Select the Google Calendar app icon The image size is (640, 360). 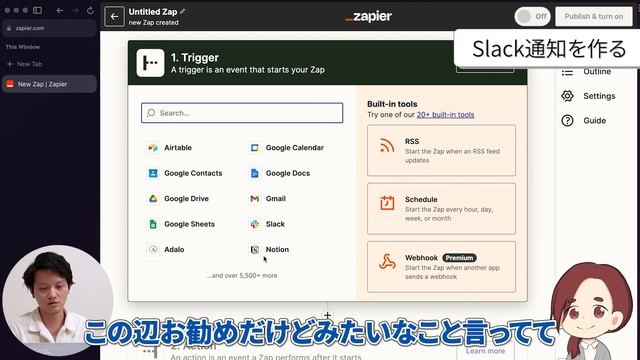click(x=255, y=148)
